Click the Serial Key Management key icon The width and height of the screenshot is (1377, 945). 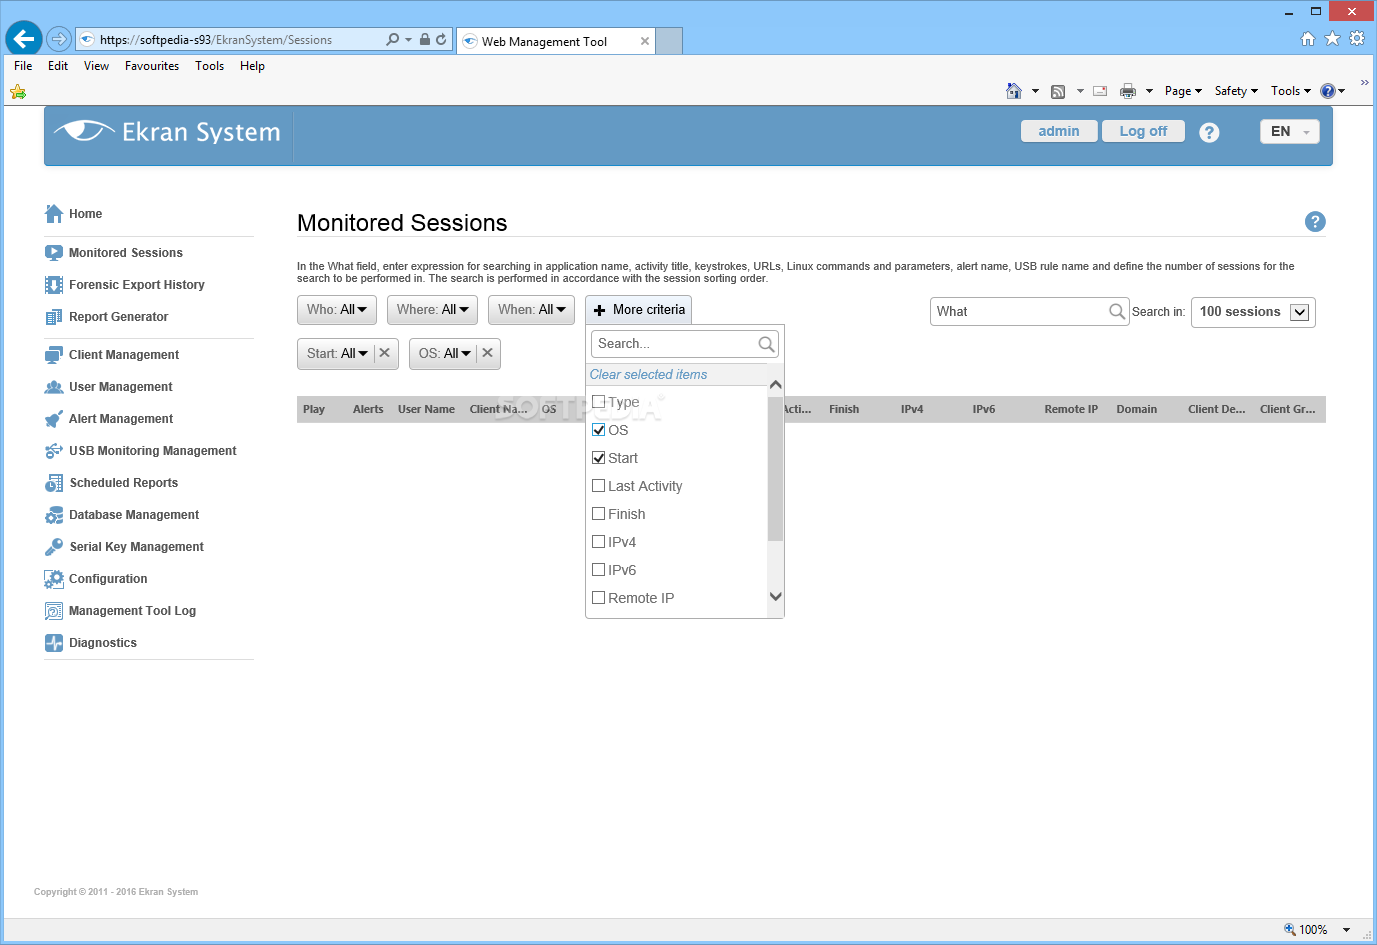[54, 547]
